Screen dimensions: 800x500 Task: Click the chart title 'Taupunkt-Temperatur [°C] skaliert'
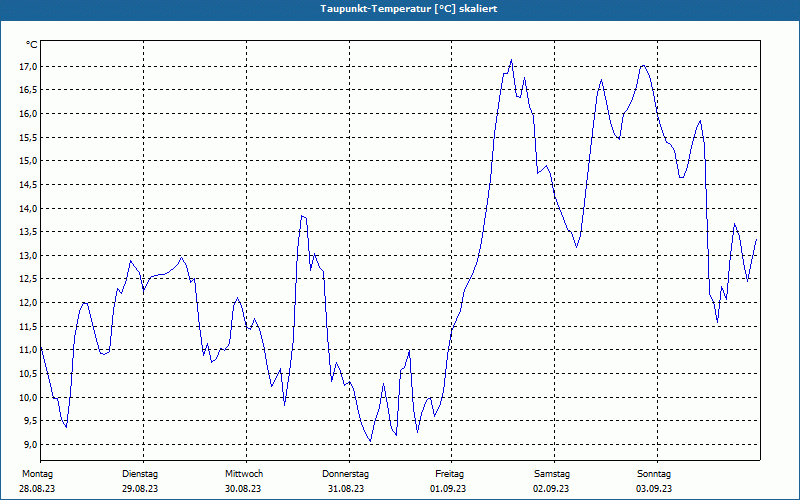point(409,9)
